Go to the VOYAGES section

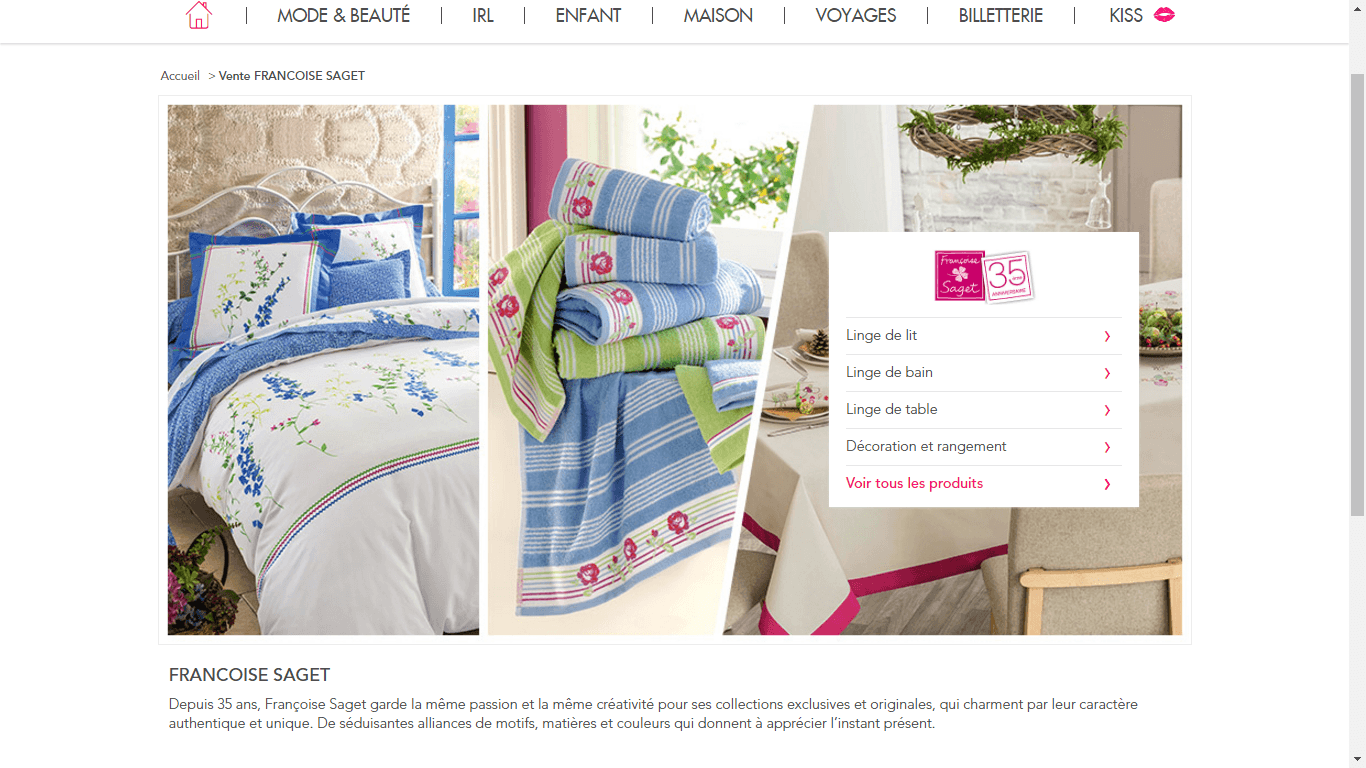856,15
